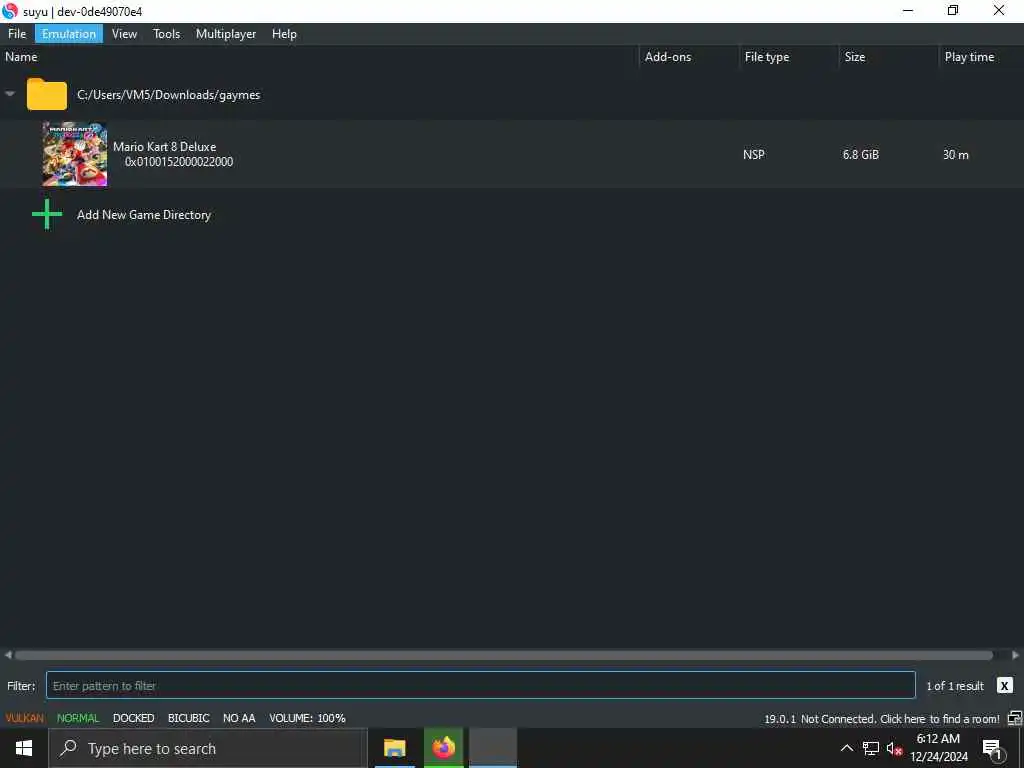Collapse the gaymes directory tree arrow
Screen dimensions: 1024x768
[x=10, y=94]
